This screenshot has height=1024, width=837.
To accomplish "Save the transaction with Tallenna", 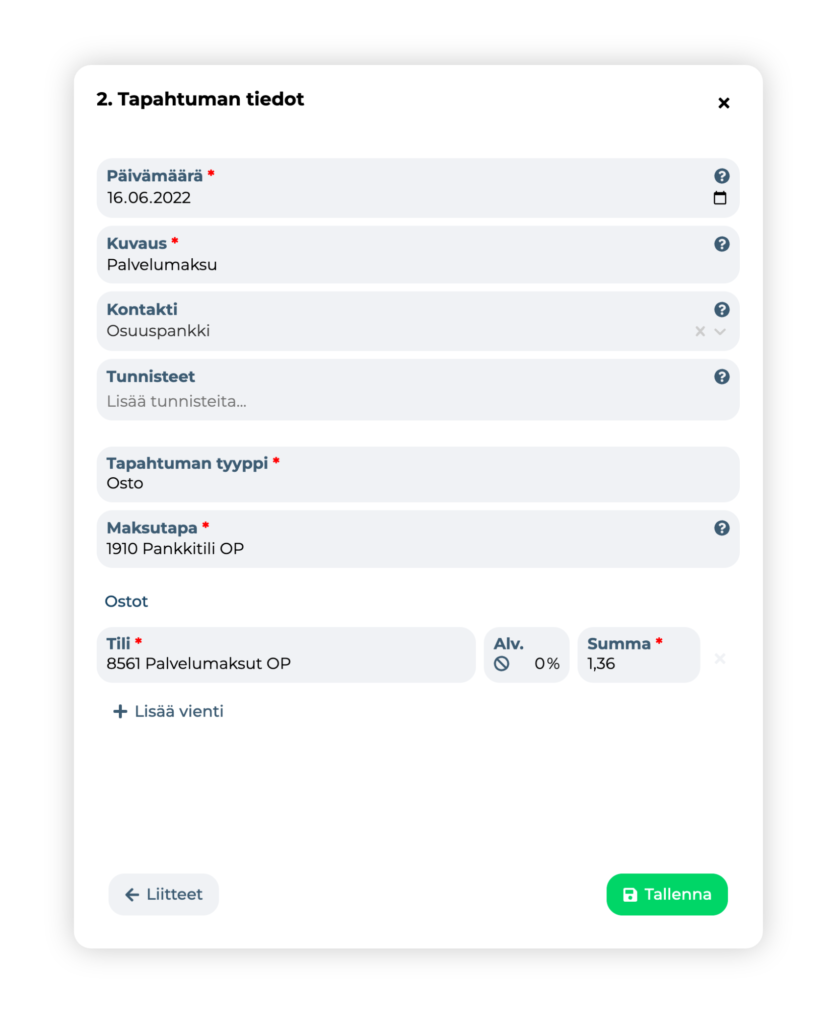I will pyautogui.click(x=667, y=894).
